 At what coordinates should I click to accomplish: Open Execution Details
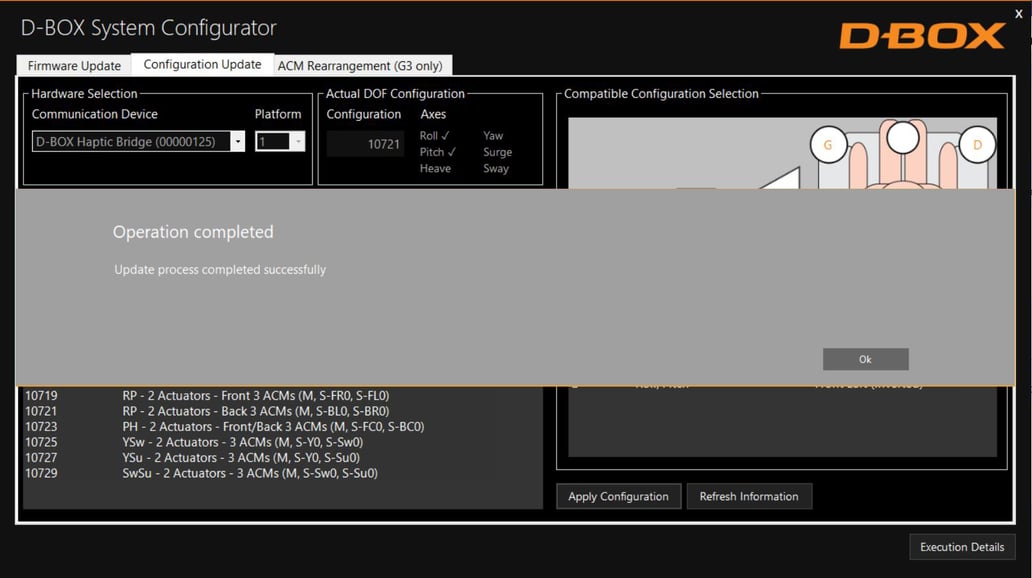click(962, 547)
